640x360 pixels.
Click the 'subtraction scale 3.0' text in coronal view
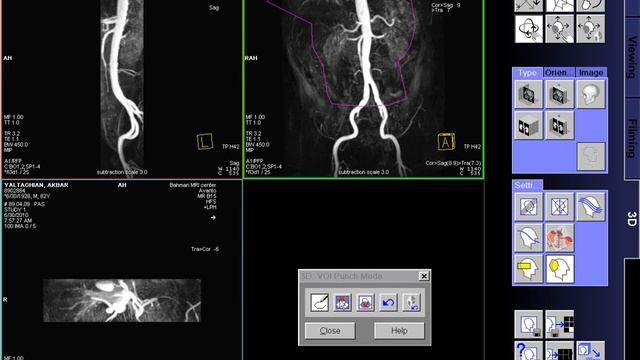[x=363, y=172]
